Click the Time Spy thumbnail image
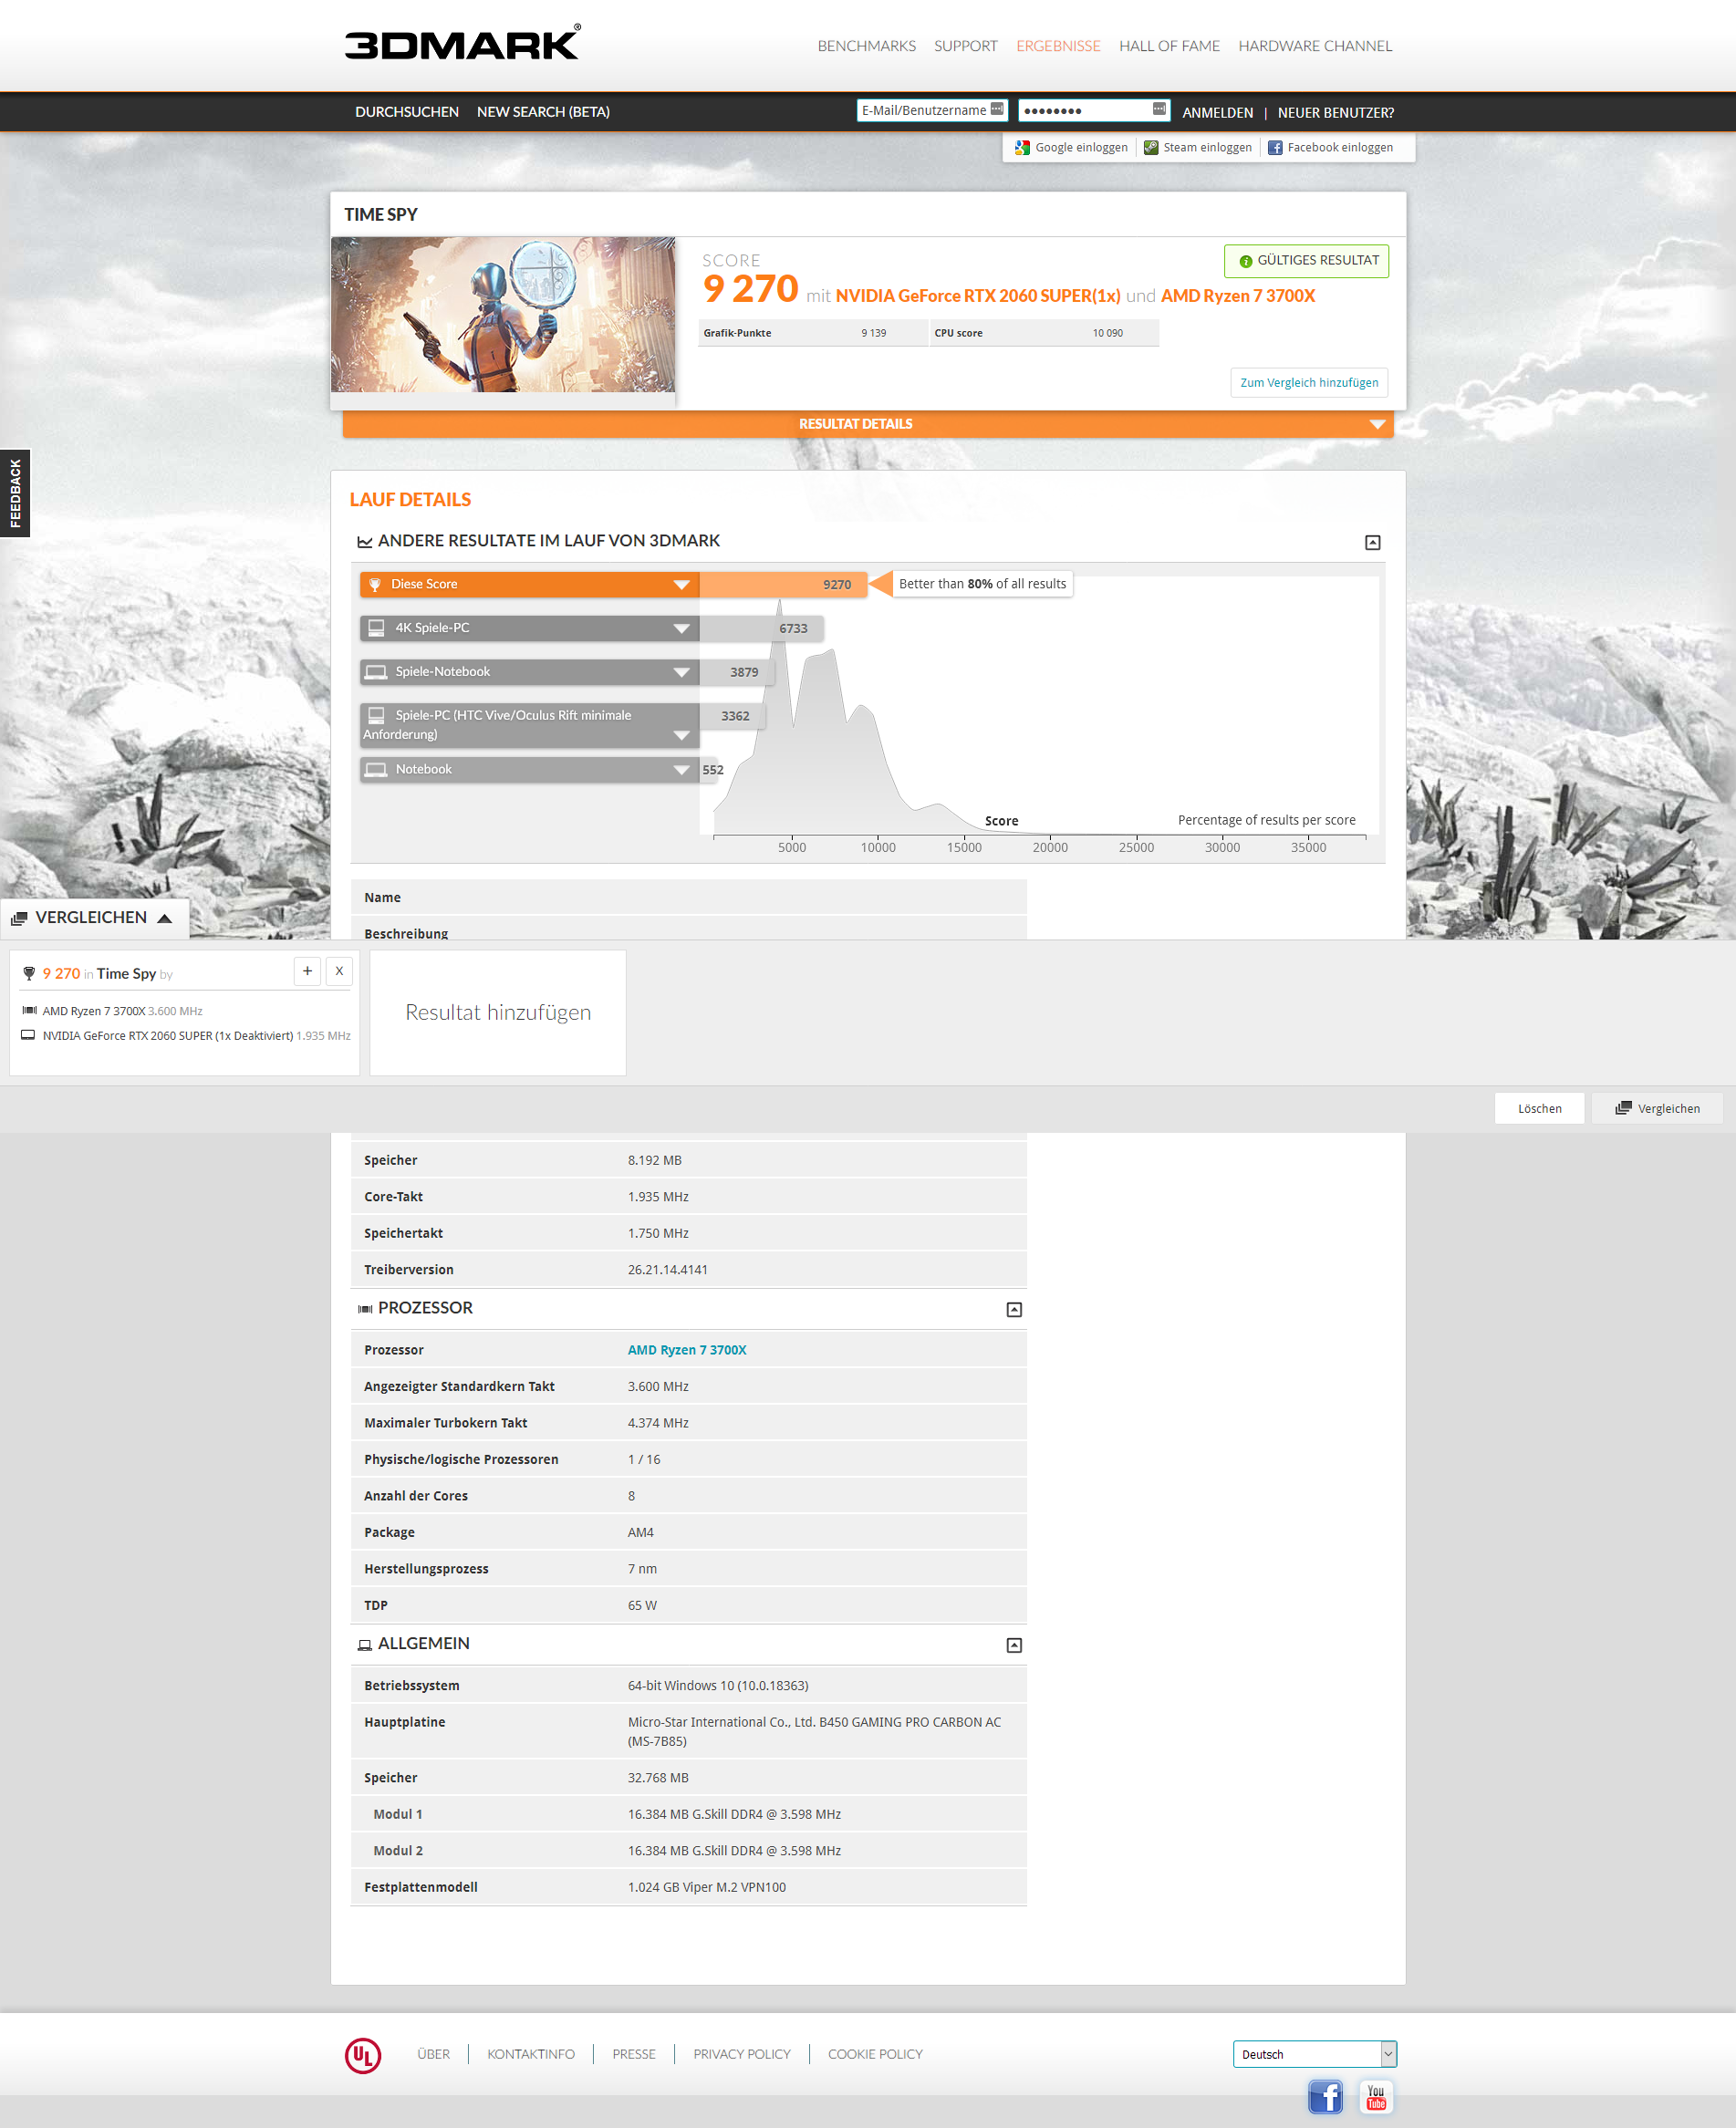1736x2128 pixels. pos(503,314)
